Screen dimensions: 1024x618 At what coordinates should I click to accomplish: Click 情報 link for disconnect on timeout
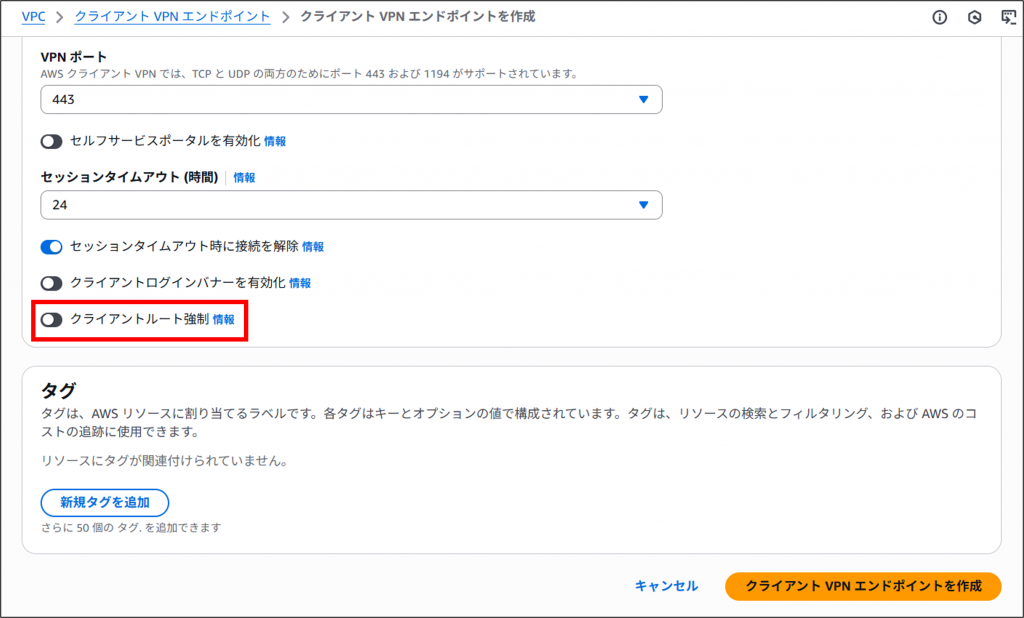click(x=313, y=247)
